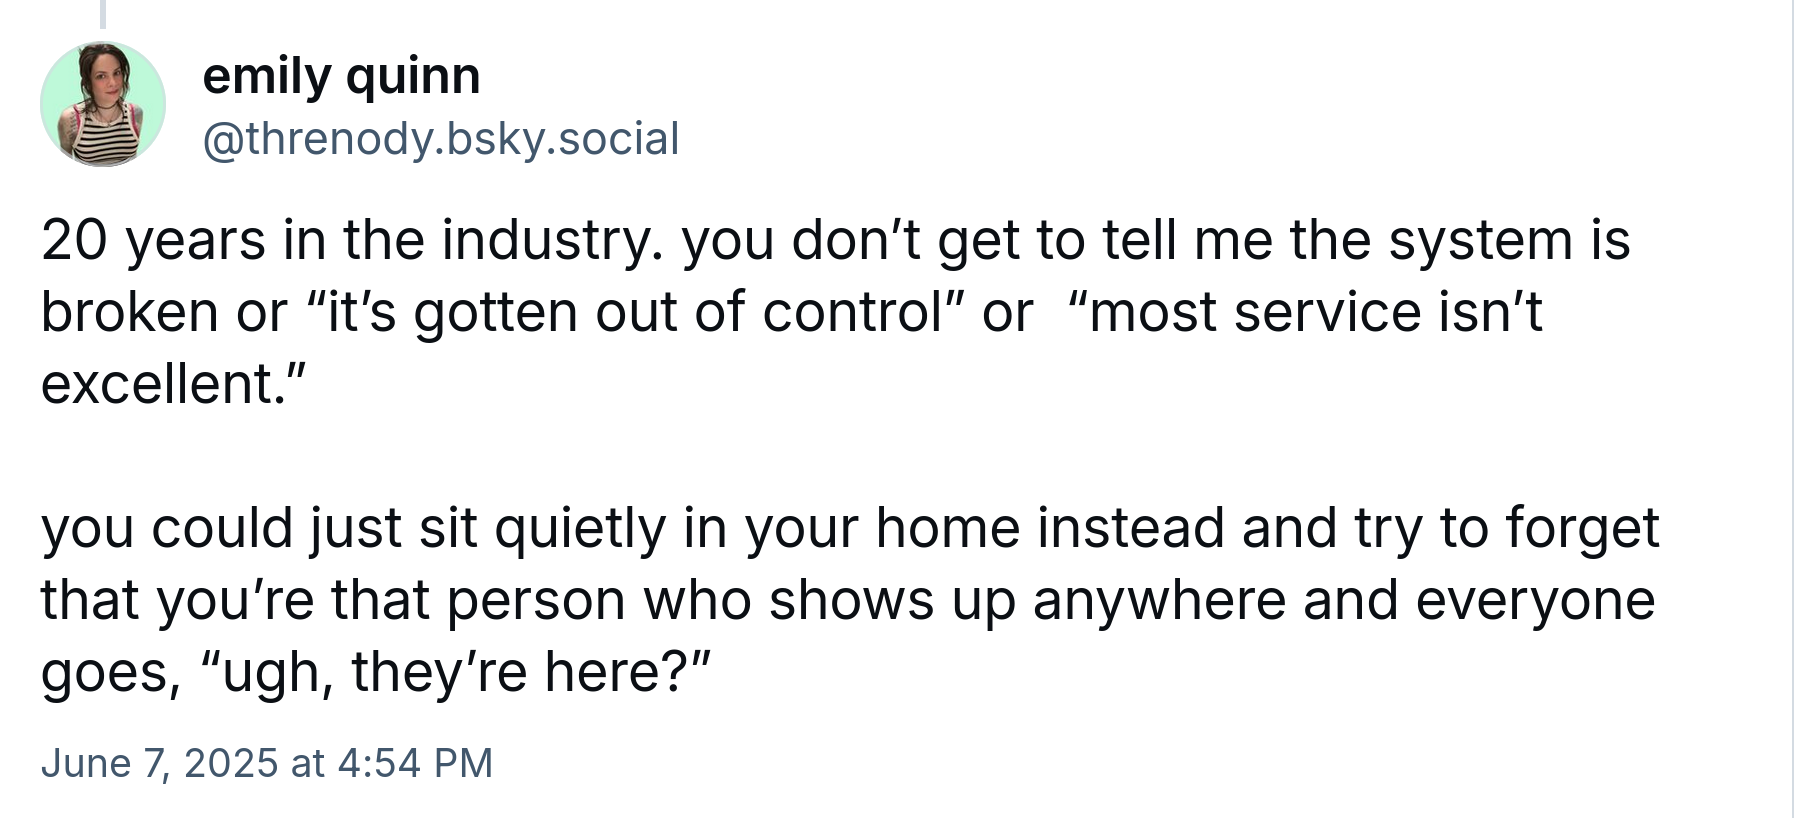Viewport: 1794px width, 818px height.
Task: Click the thread connector line above avatar
Action: pyautogui.click(x=102, y=13)
